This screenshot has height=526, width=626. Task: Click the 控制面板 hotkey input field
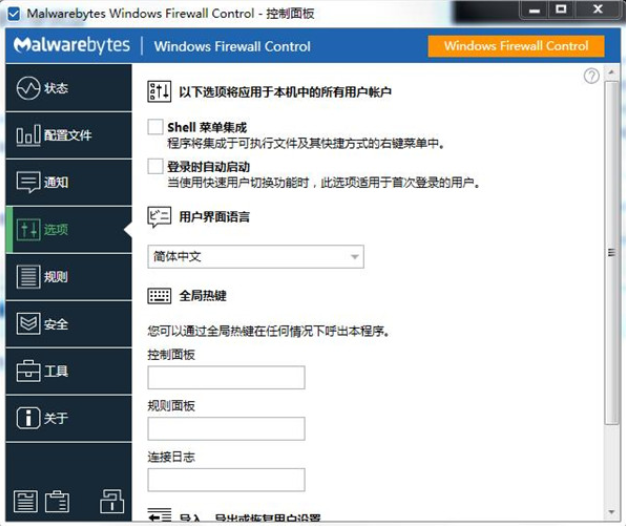click(226, 377)
